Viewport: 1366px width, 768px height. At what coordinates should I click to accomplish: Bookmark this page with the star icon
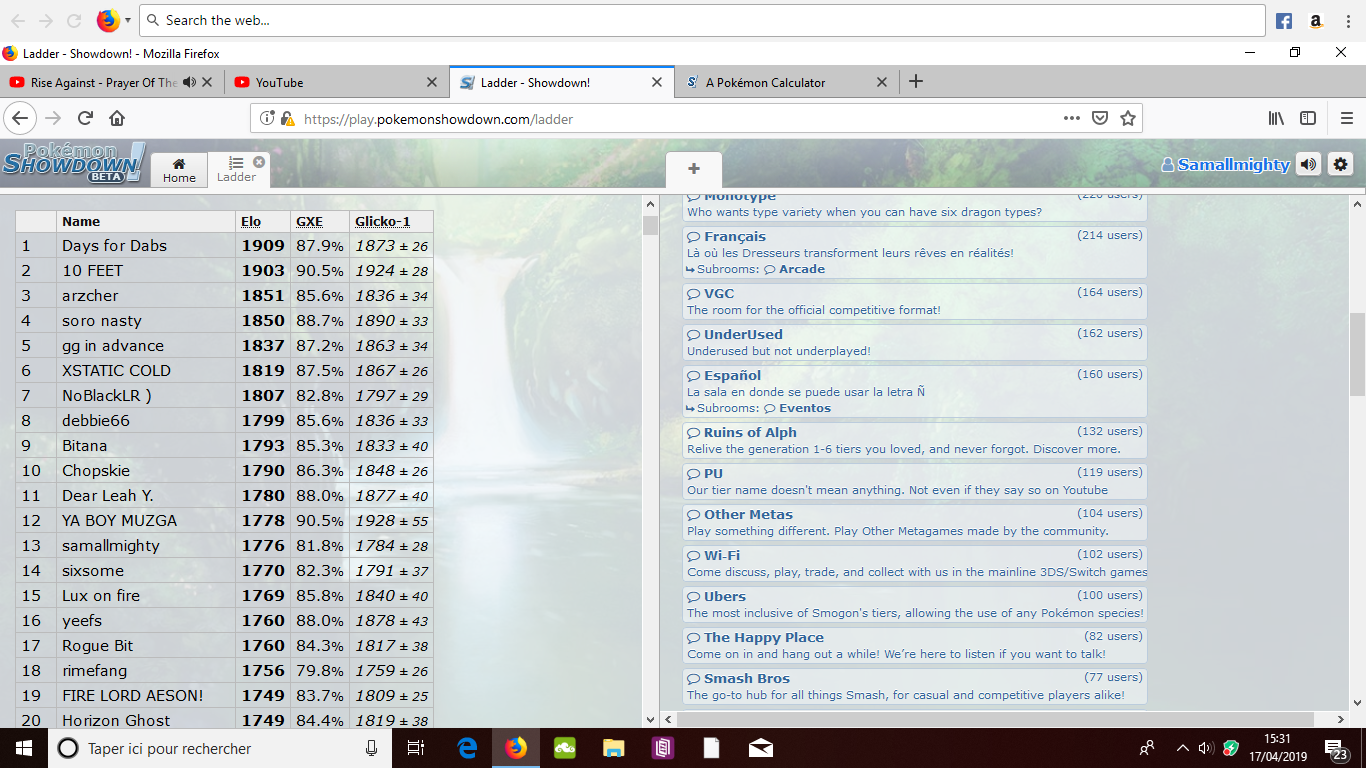(1128, 118)
